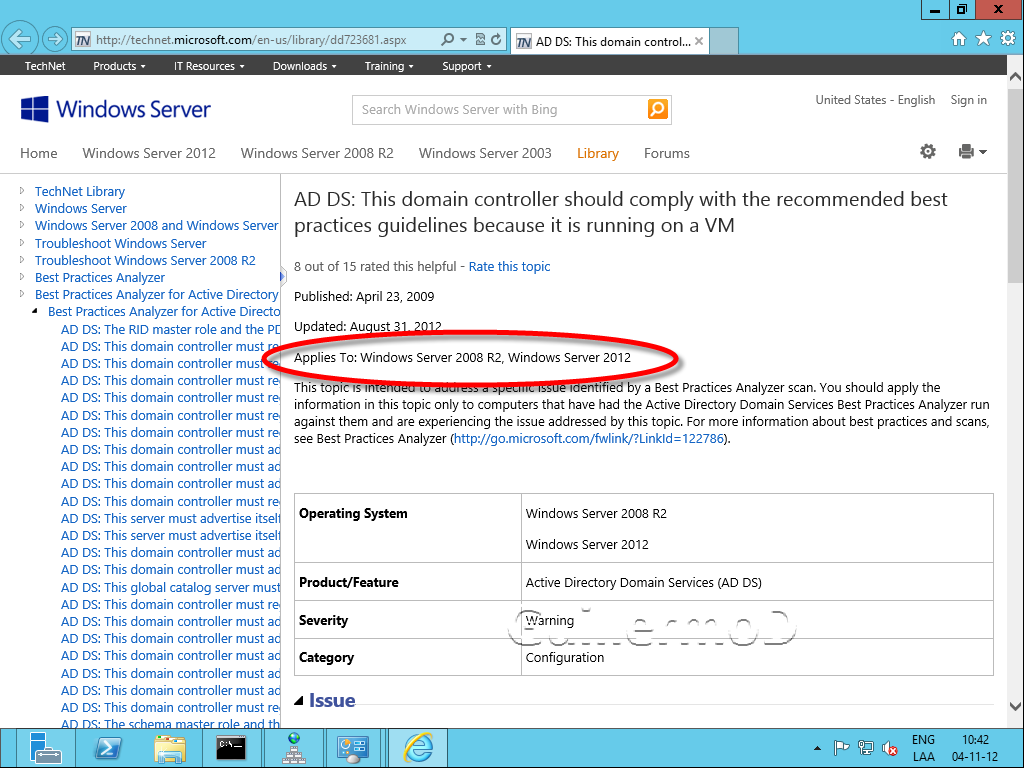Click the browser Back arrow button
The height and width of the screenshot is (768, 1024).
(20, 40)
